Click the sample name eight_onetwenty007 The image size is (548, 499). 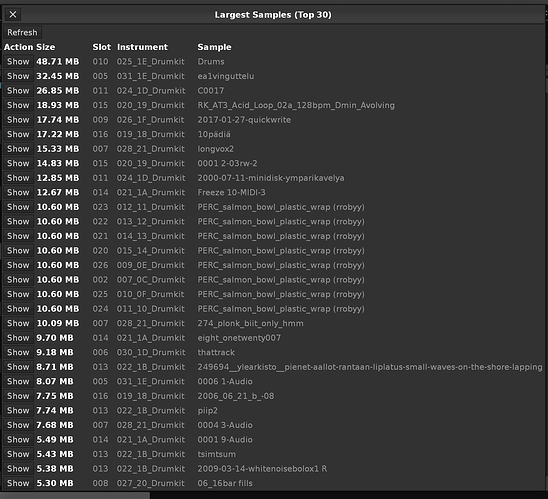pos(239,338)
